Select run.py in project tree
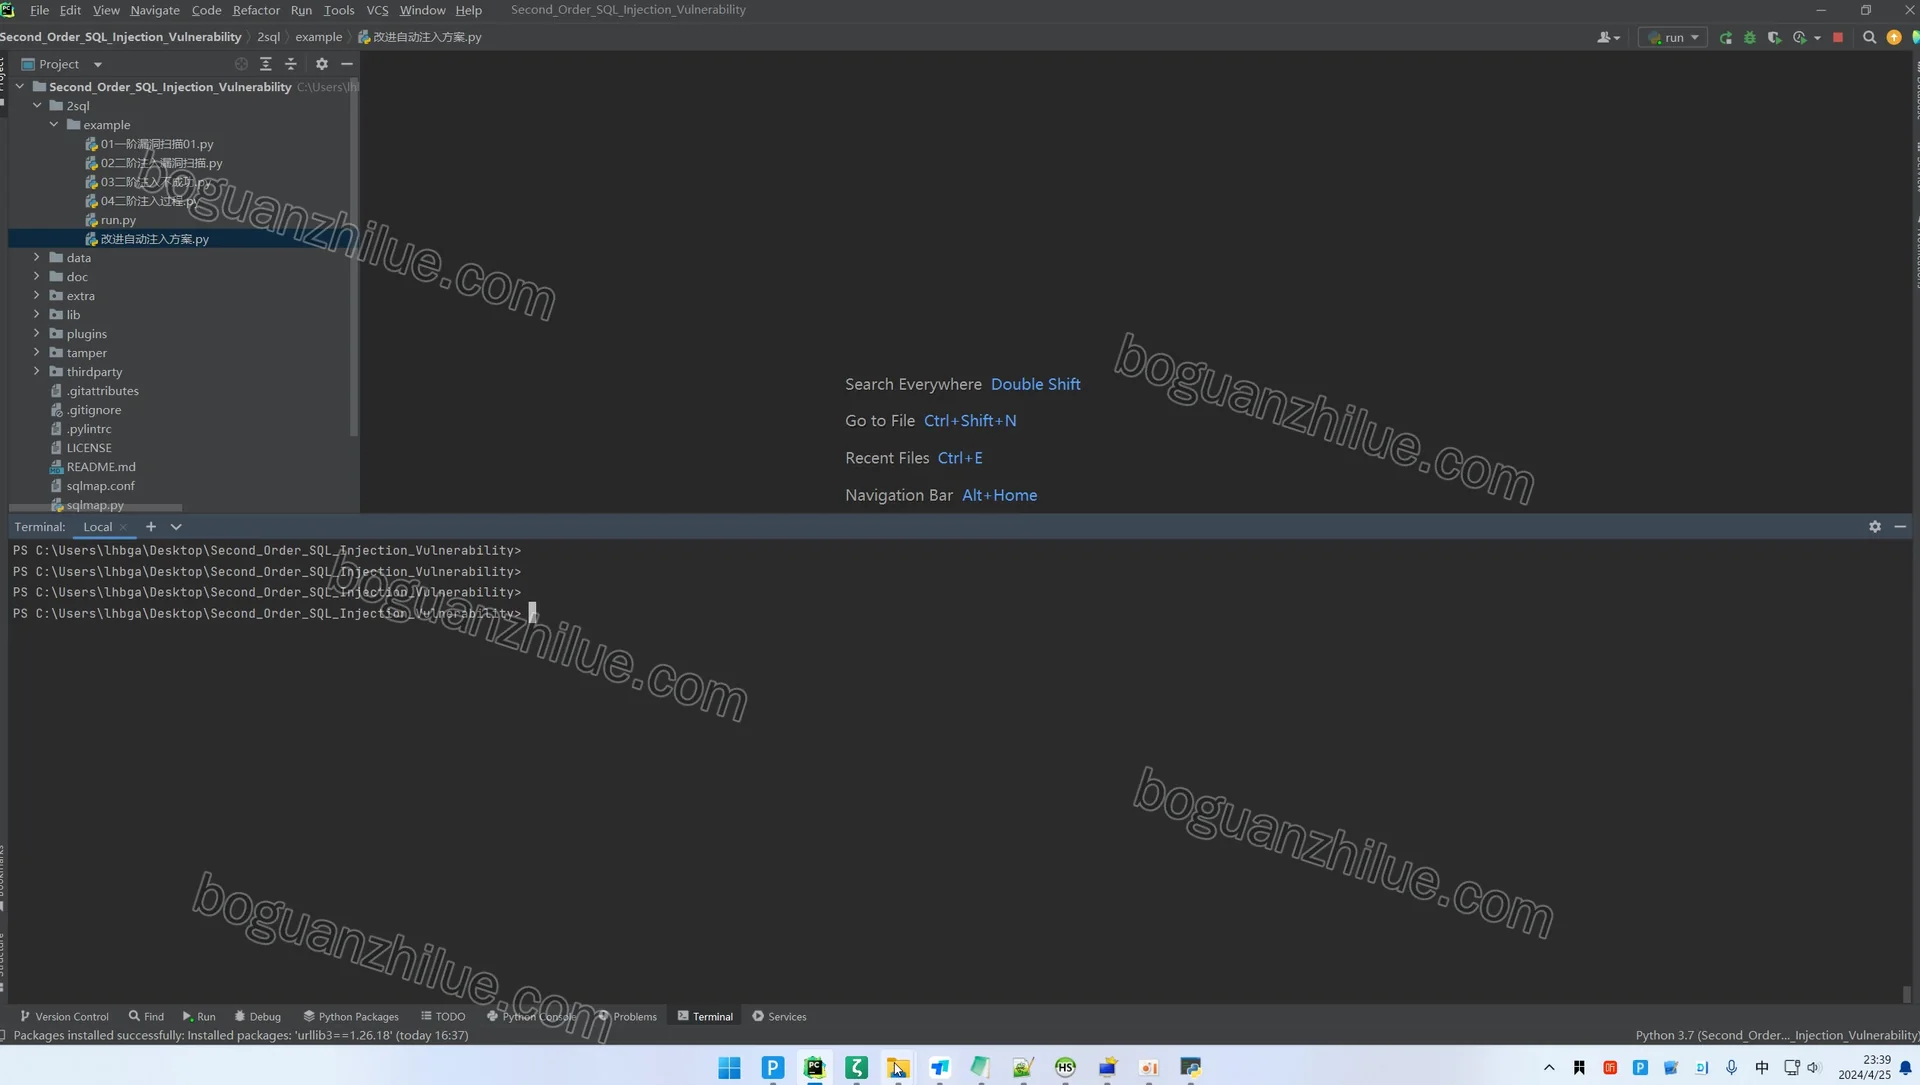This screenshot has height=1085, width=1920. 118,220
